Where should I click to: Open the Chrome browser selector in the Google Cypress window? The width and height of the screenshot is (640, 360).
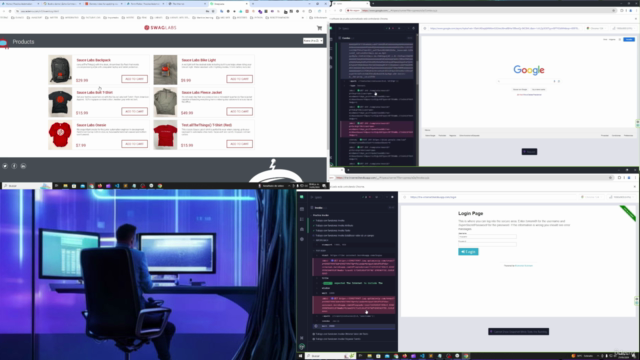[596, 29]
